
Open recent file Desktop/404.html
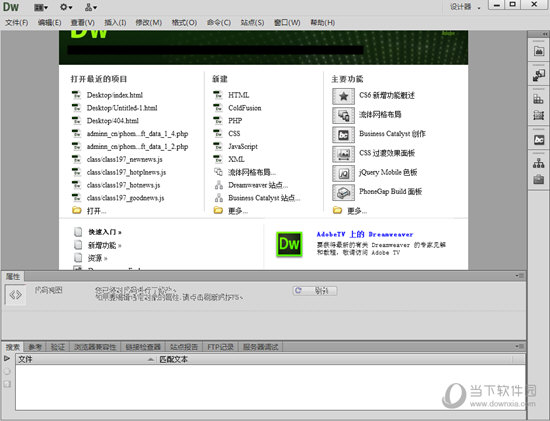tap(113, 121)
